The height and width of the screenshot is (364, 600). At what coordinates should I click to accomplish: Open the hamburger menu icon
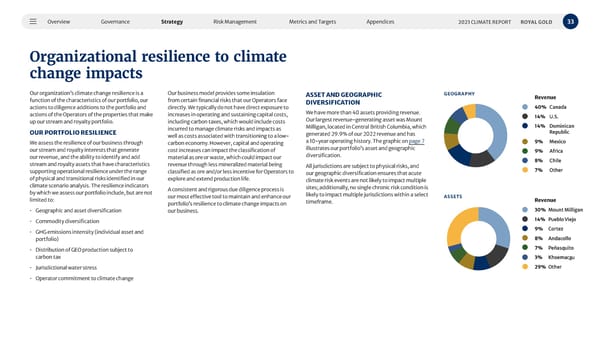pos(33,21)
